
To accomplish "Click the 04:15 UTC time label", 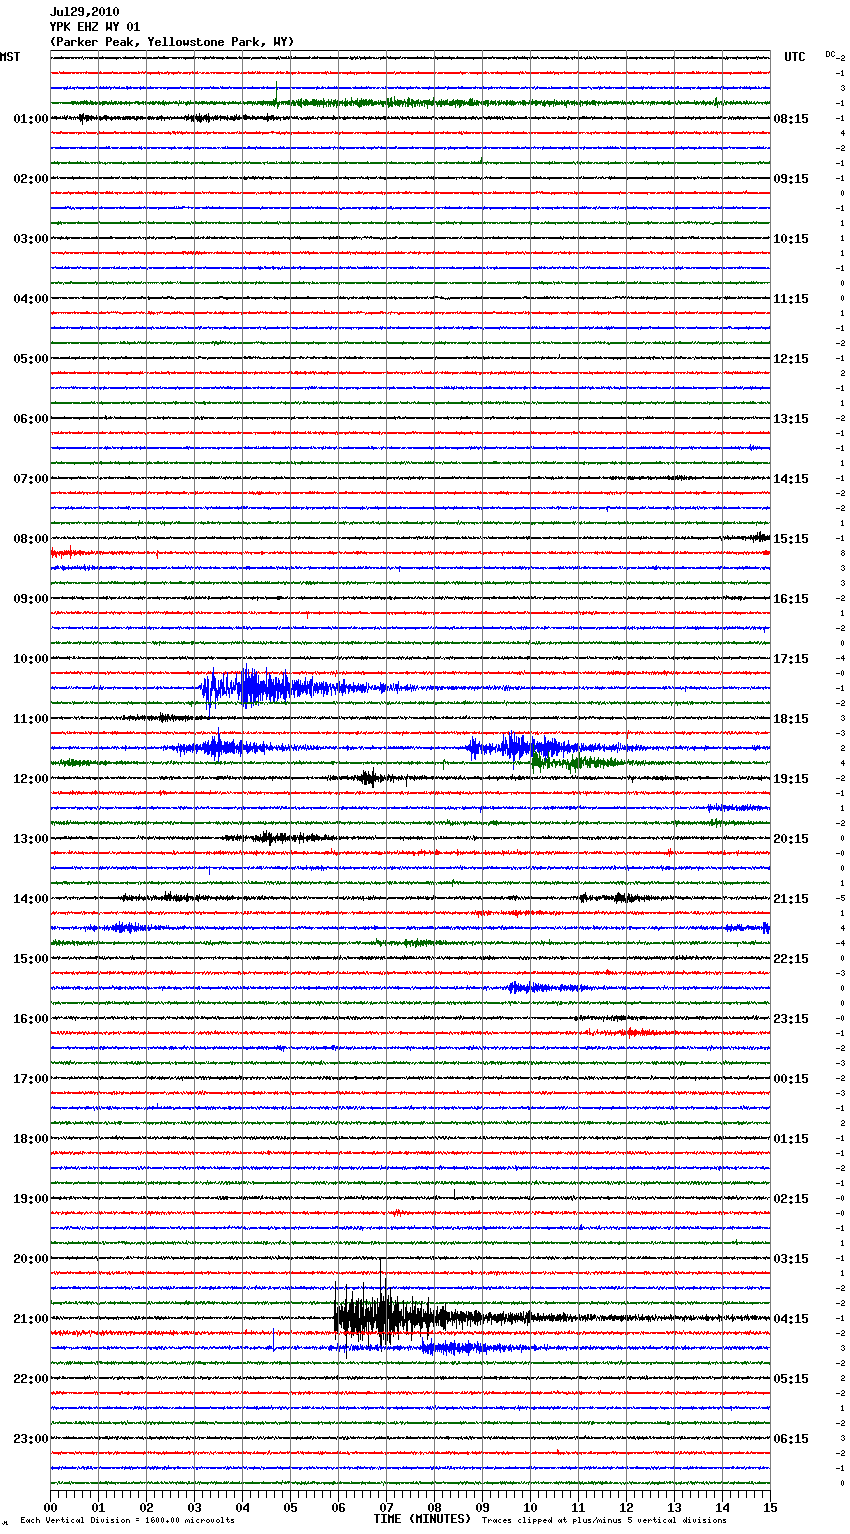I will (x=791, y=1319).
